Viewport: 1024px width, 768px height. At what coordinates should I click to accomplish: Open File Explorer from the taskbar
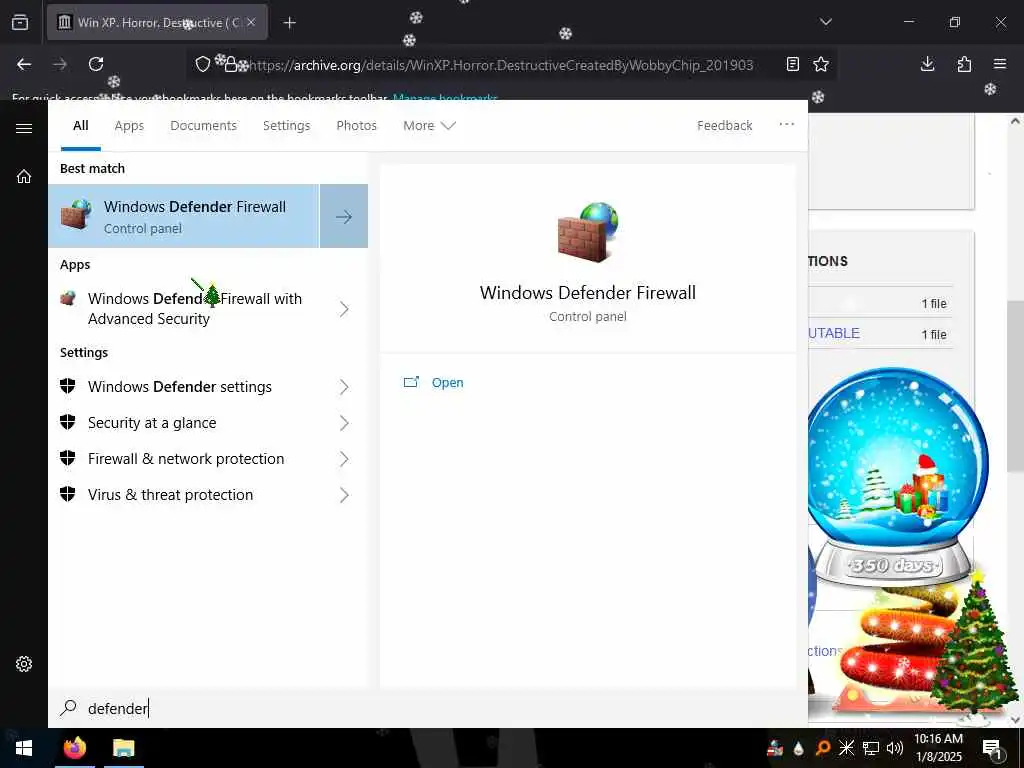click(x=123, y=748)
